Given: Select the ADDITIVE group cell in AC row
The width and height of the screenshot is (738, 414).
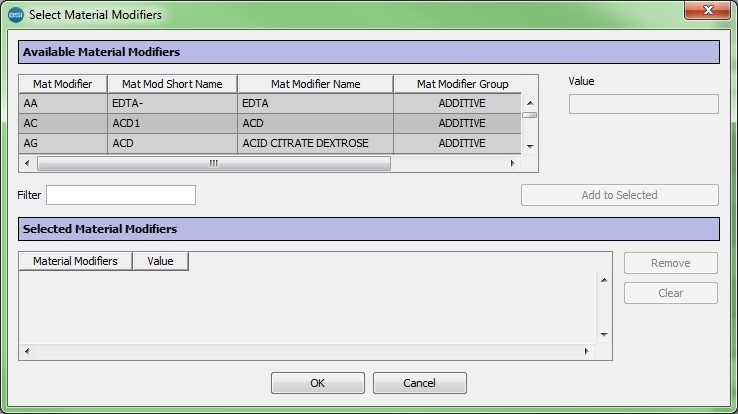Looking at the screenshot, I should click(457, 123).
